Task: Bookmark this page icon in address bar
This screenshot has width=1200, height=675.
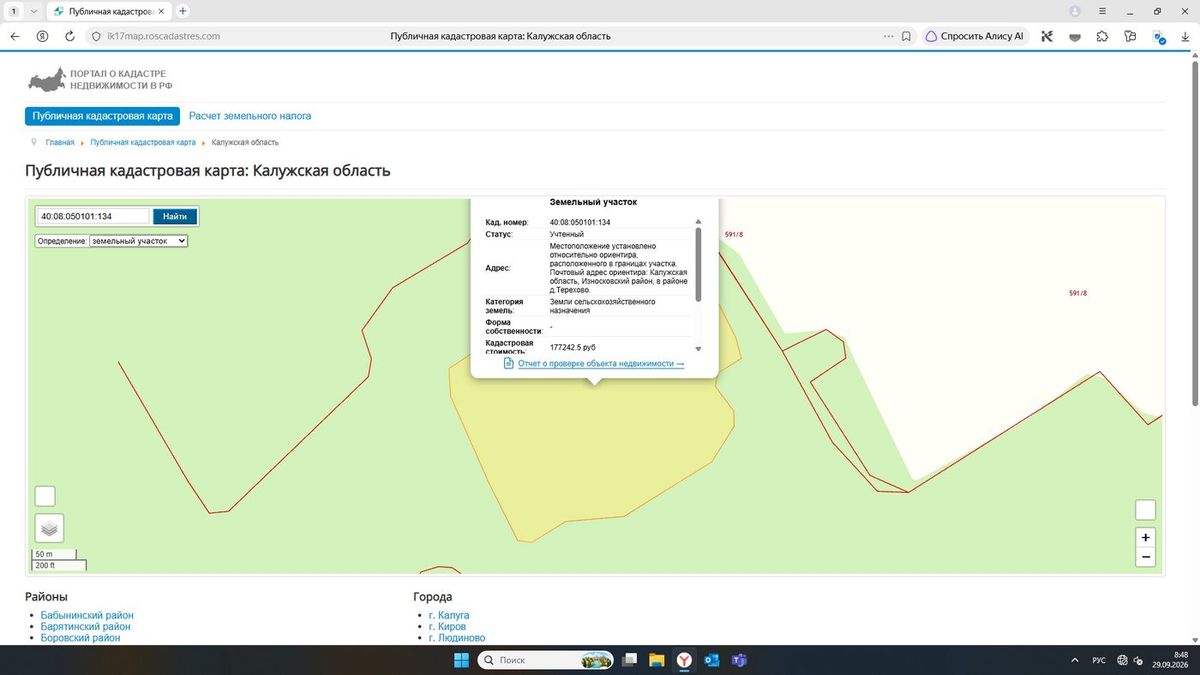Action: (x=906, y=36)
